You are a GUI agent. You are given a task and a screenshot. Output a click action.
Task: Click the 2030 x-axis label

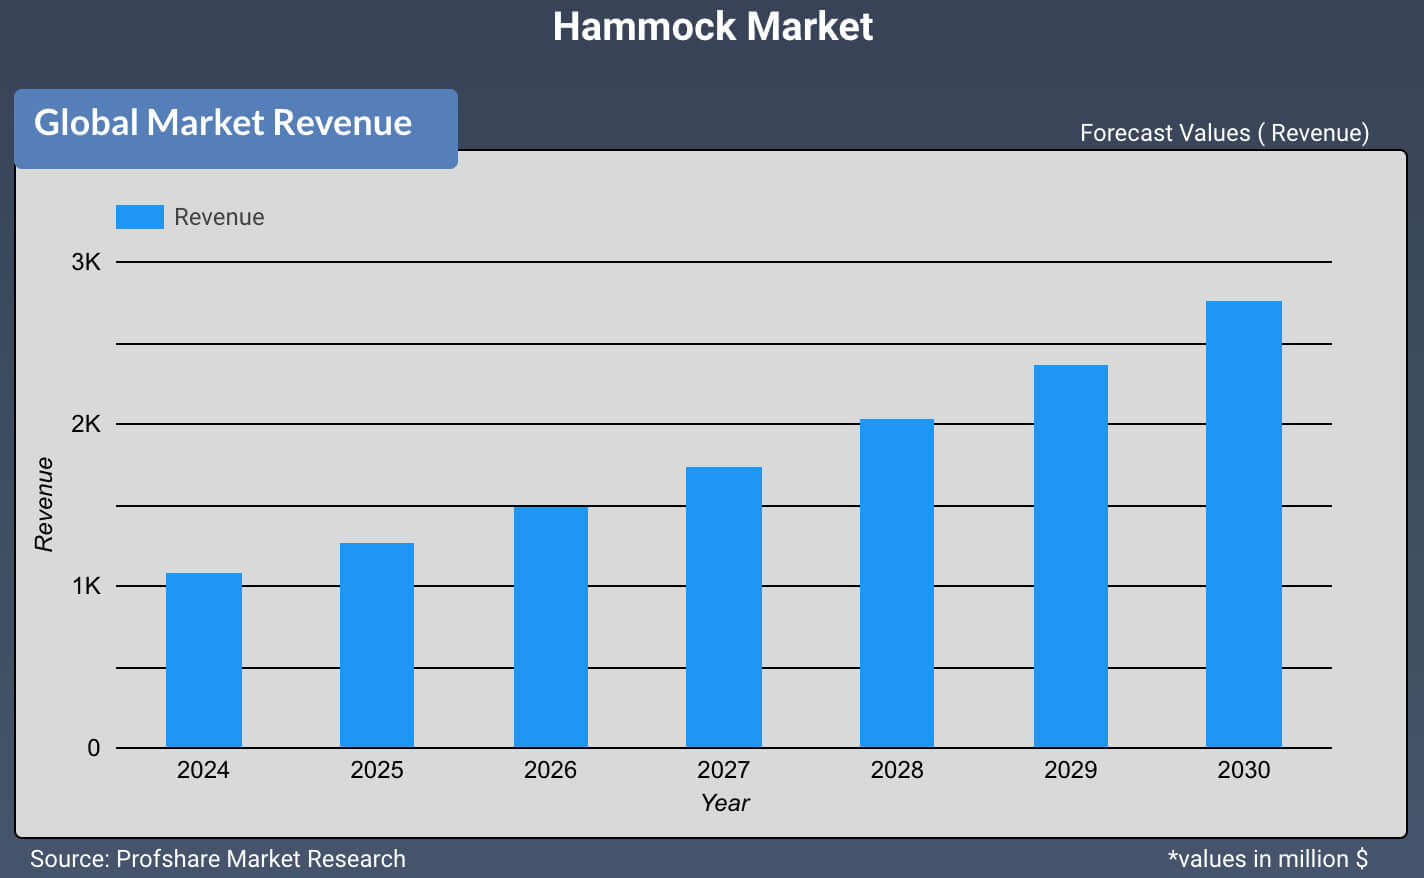(x=1244, y=770)
